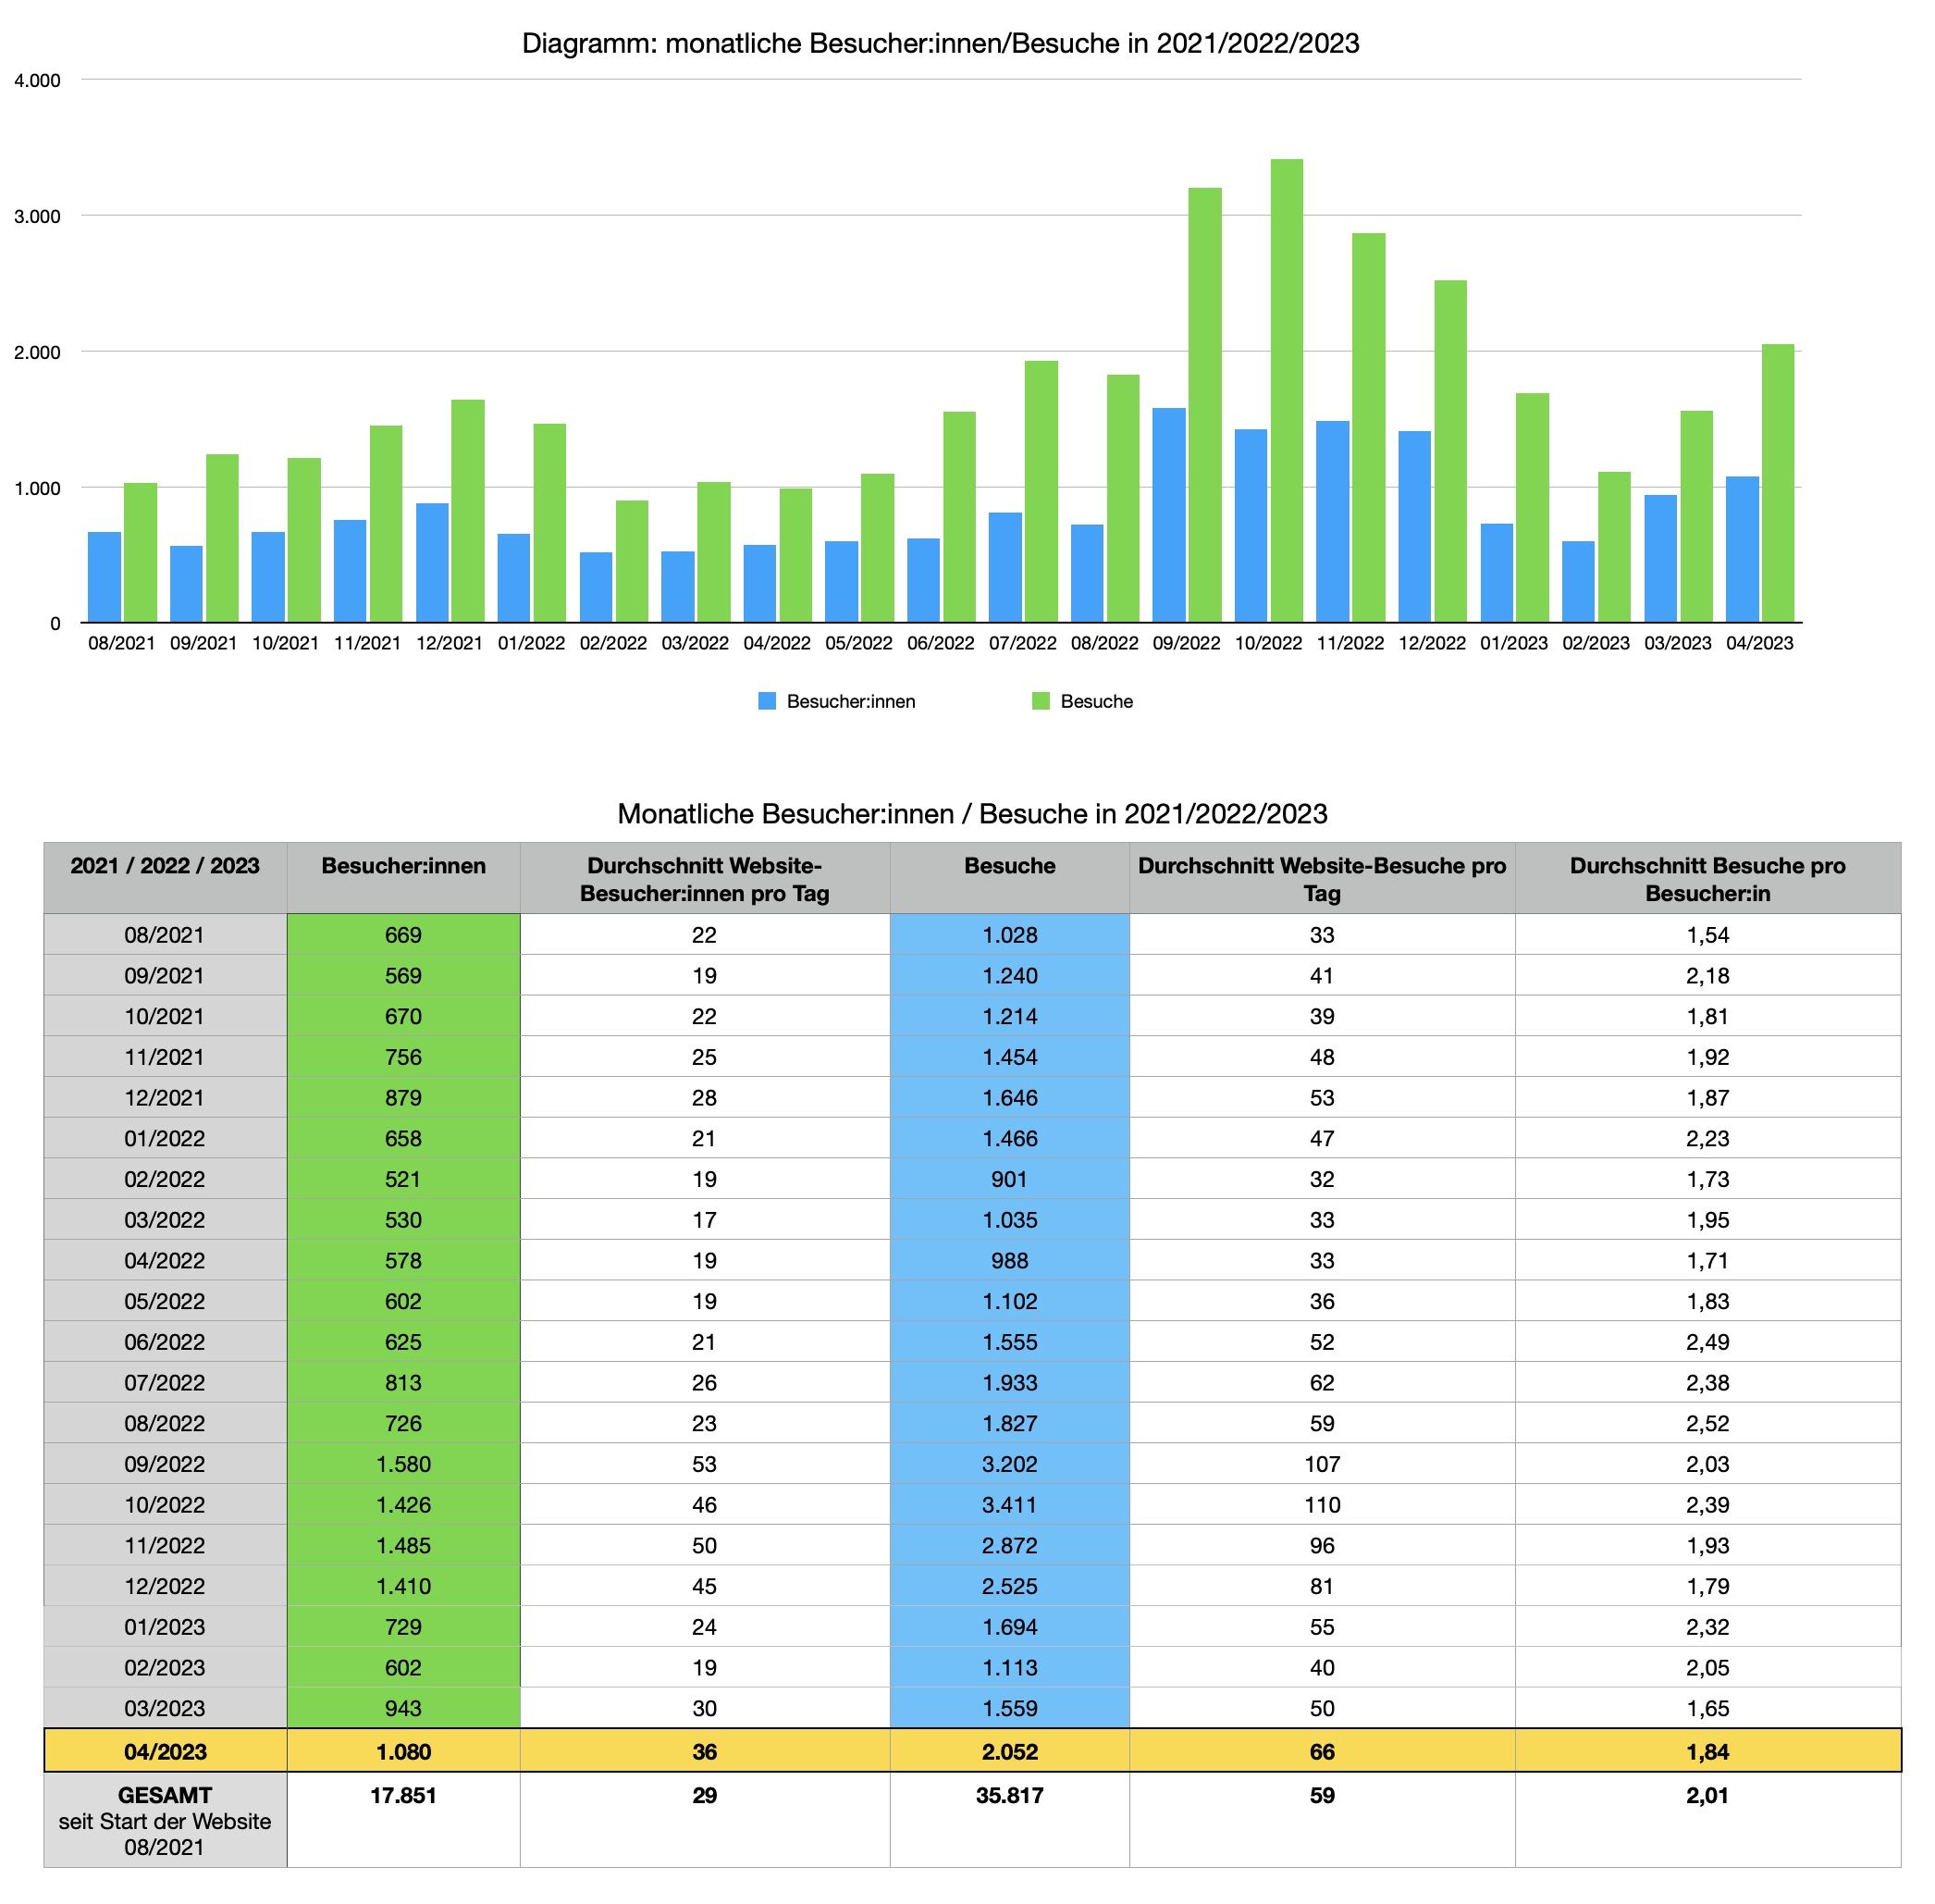Click the green Besuche bar for 10/2022

point(1286,391)
